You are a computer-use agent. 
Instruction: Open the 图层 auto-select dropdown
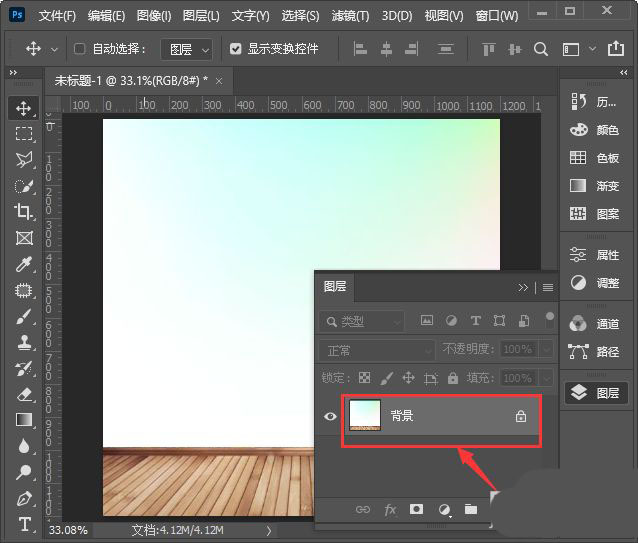[187, 50]
